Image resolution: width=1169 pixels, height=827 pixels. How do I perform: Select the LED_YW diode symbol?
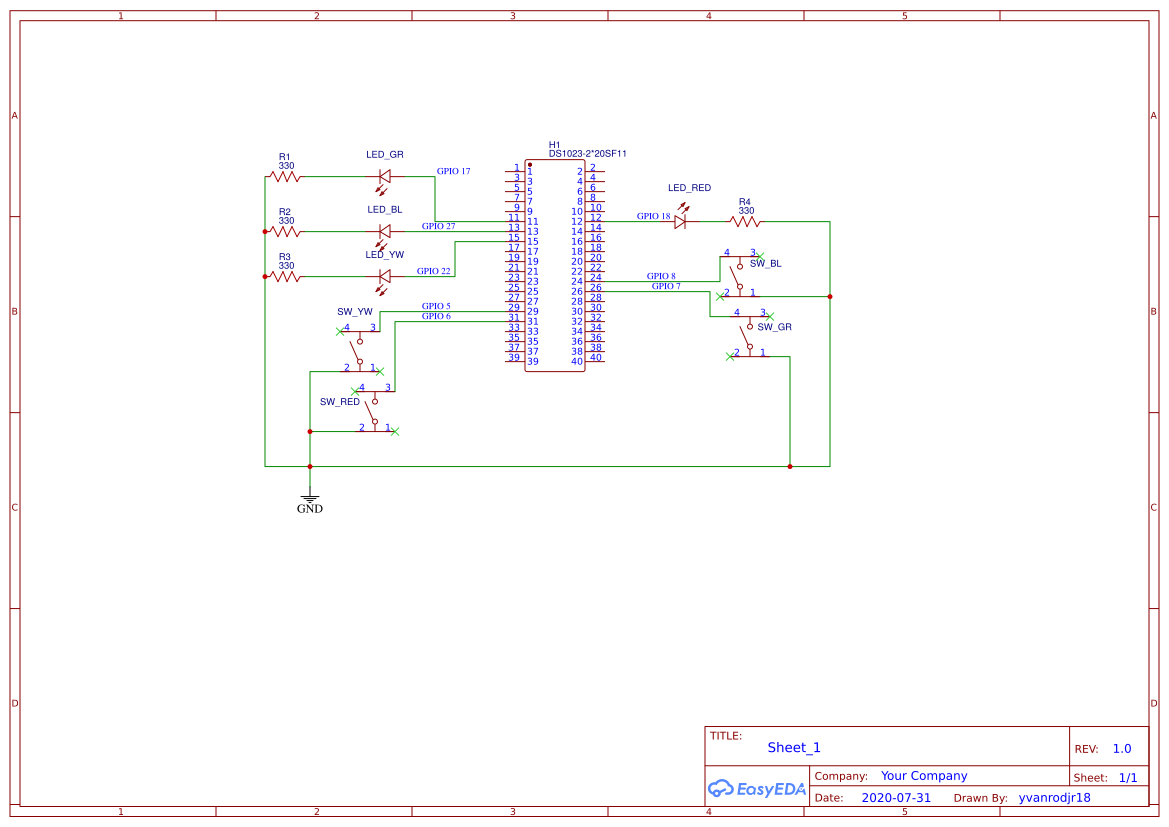385,280
